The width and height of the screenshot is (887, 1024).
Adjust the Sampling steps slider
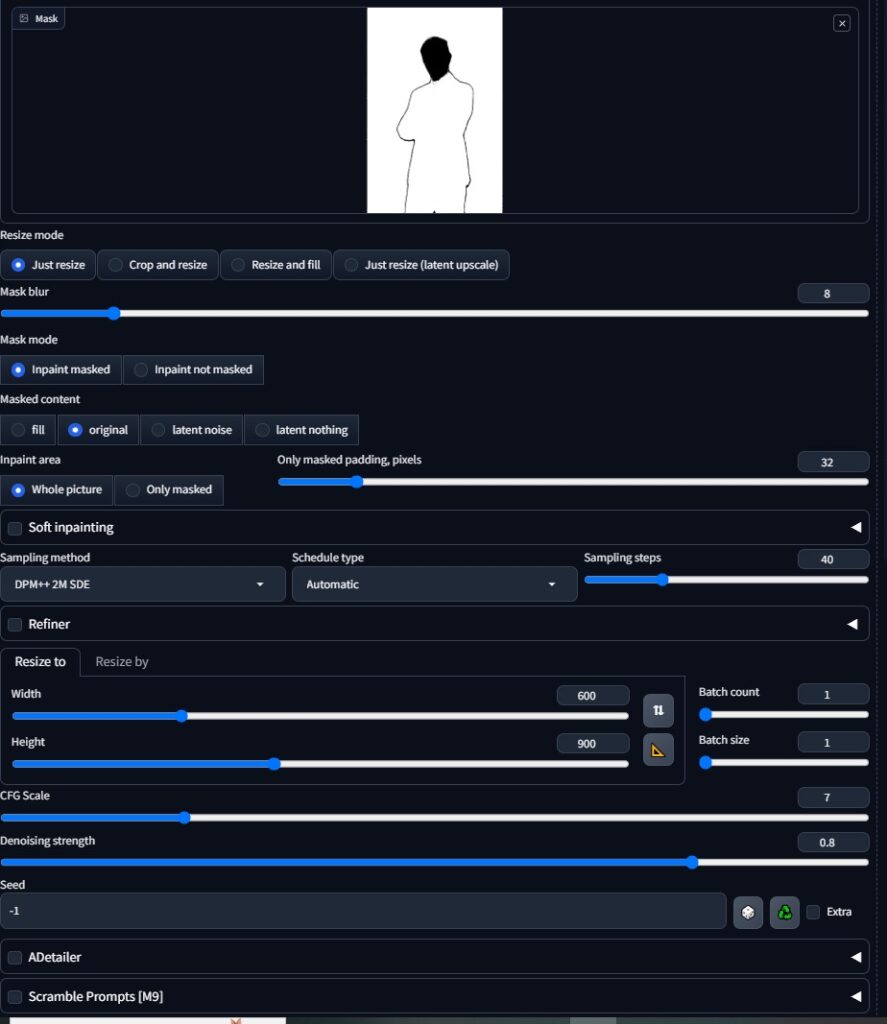(x=726, y=580)
